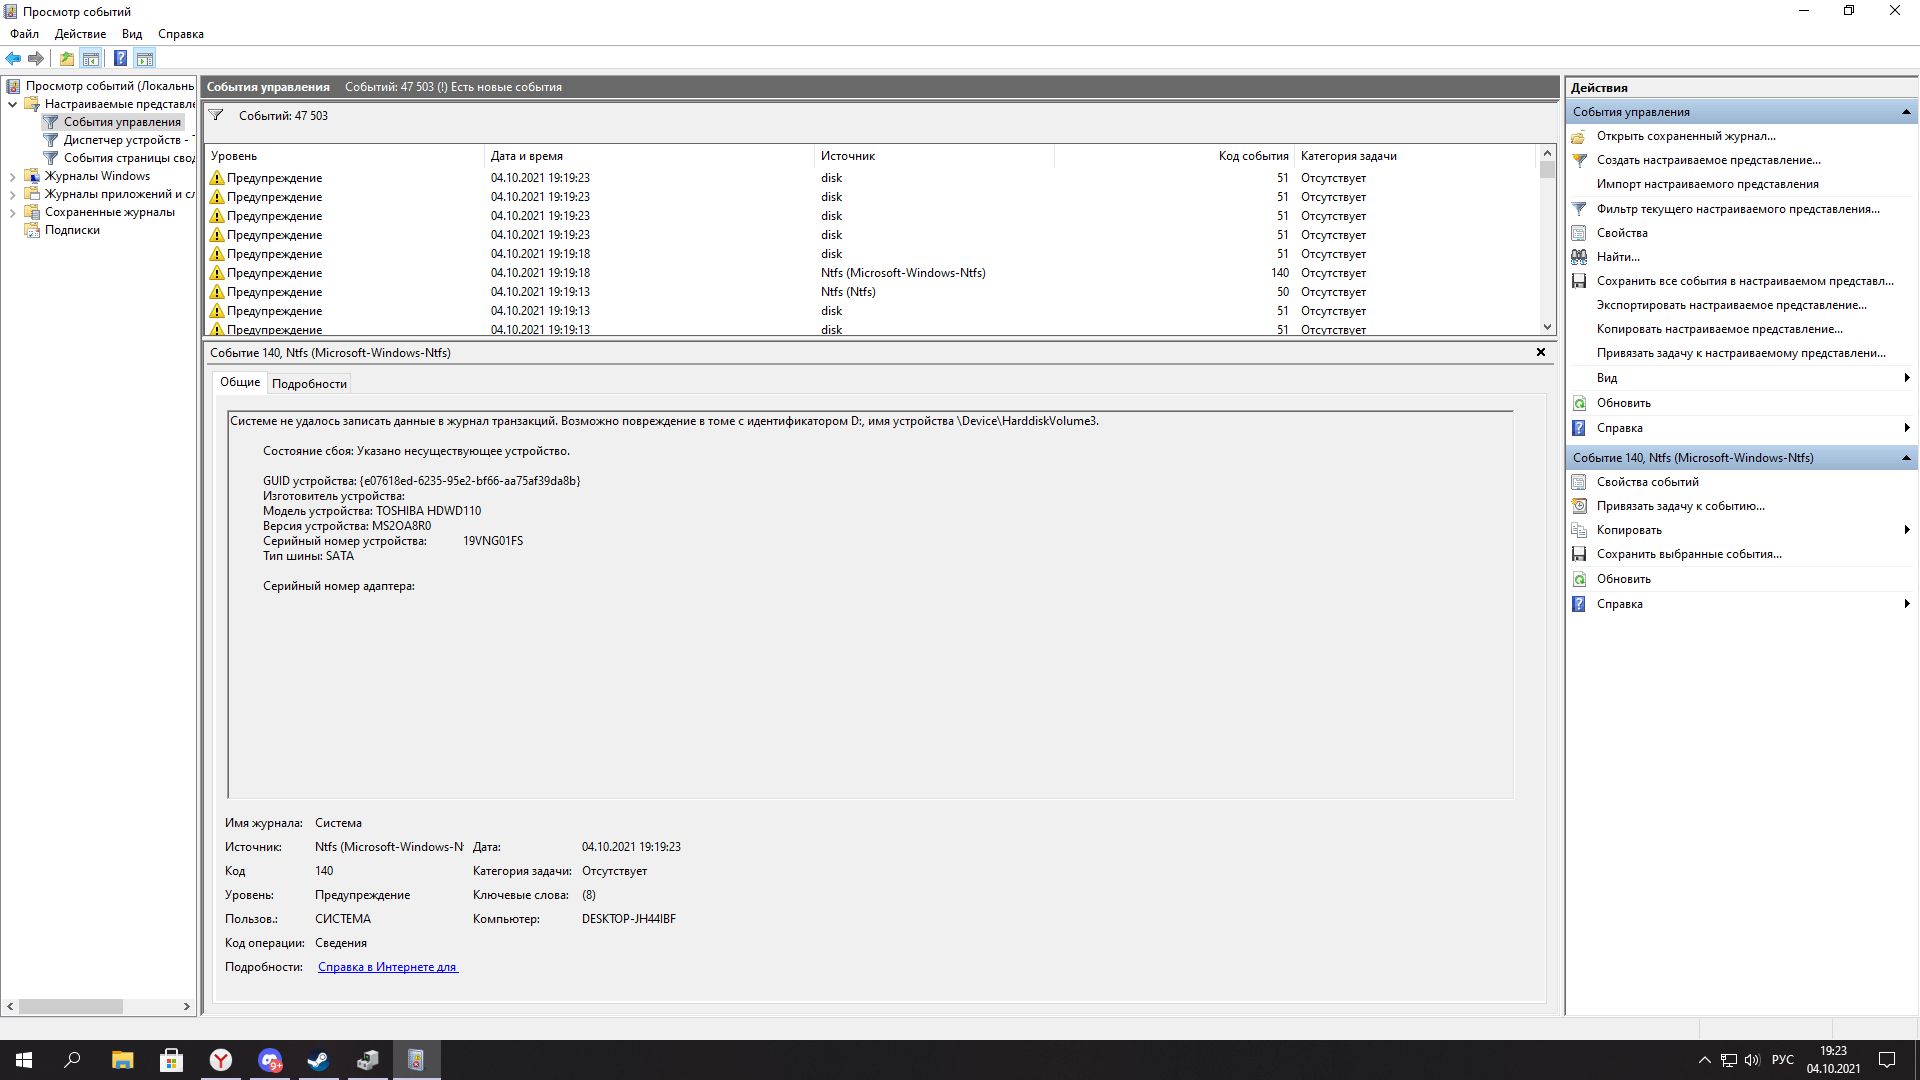Open the Действие menu
The width and height of the screenshot is (1920, 1080).
coord(80,34)
